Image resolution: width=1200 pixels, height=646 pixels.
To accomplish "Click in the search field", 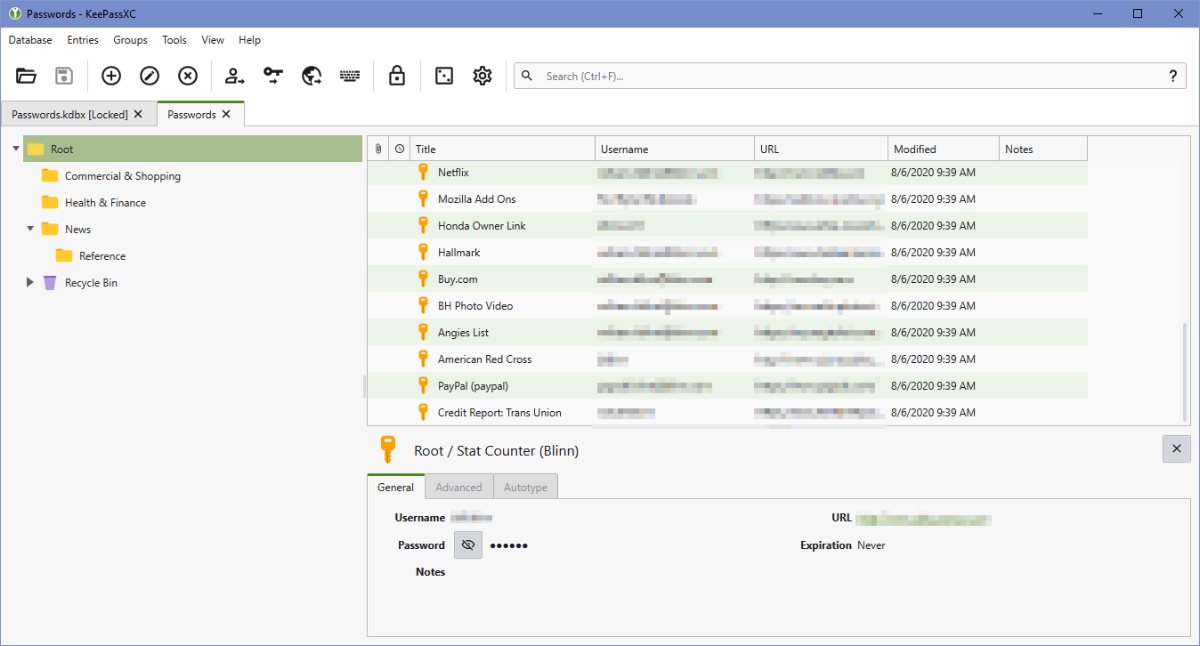I will [850, 76].
